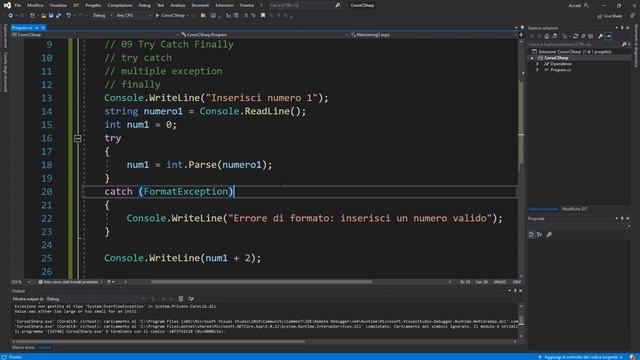Viewport: 640px width, 360px height.
Task: Toggle word wrap in Output panel
Action: [x=191, y=299]
